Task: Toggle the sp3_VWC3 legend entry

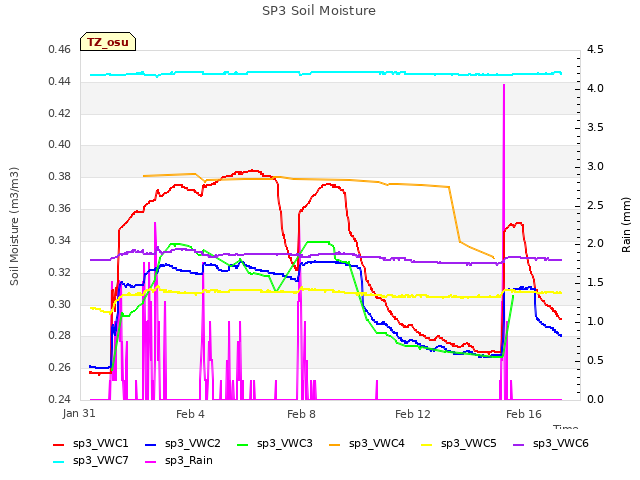Action: tap(275, 443)
